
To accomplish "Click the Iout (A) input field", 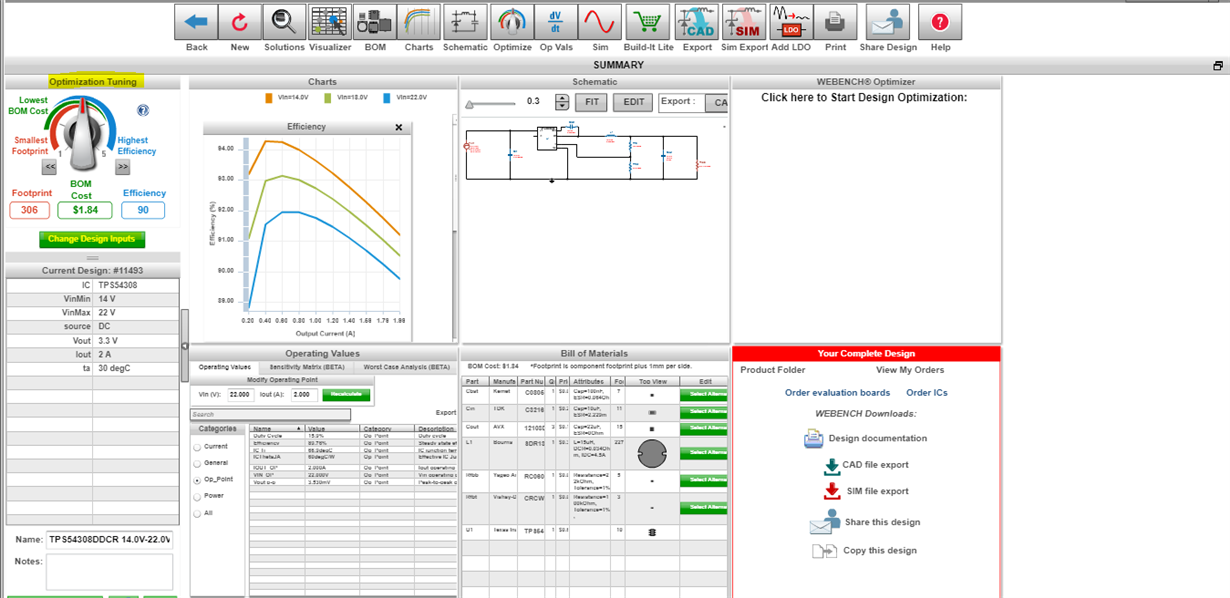I will tap(304, 395).
